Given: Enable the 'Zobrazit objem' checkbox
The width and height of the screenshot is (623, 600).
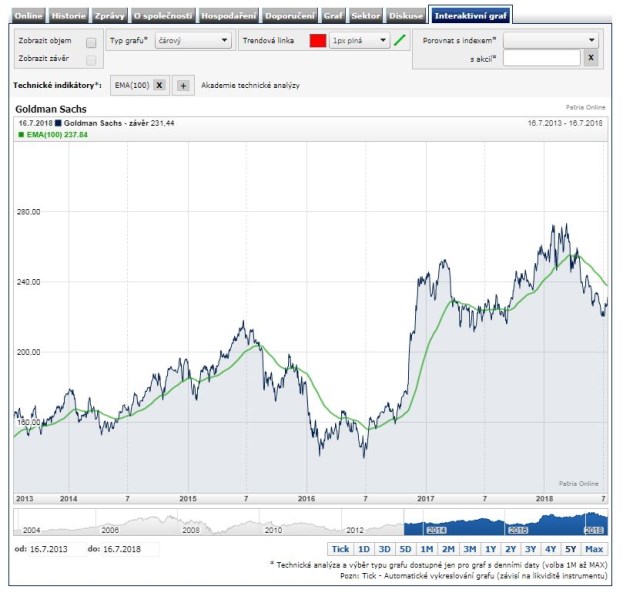Looking at the screenshot, I should [x=91, y=43].
